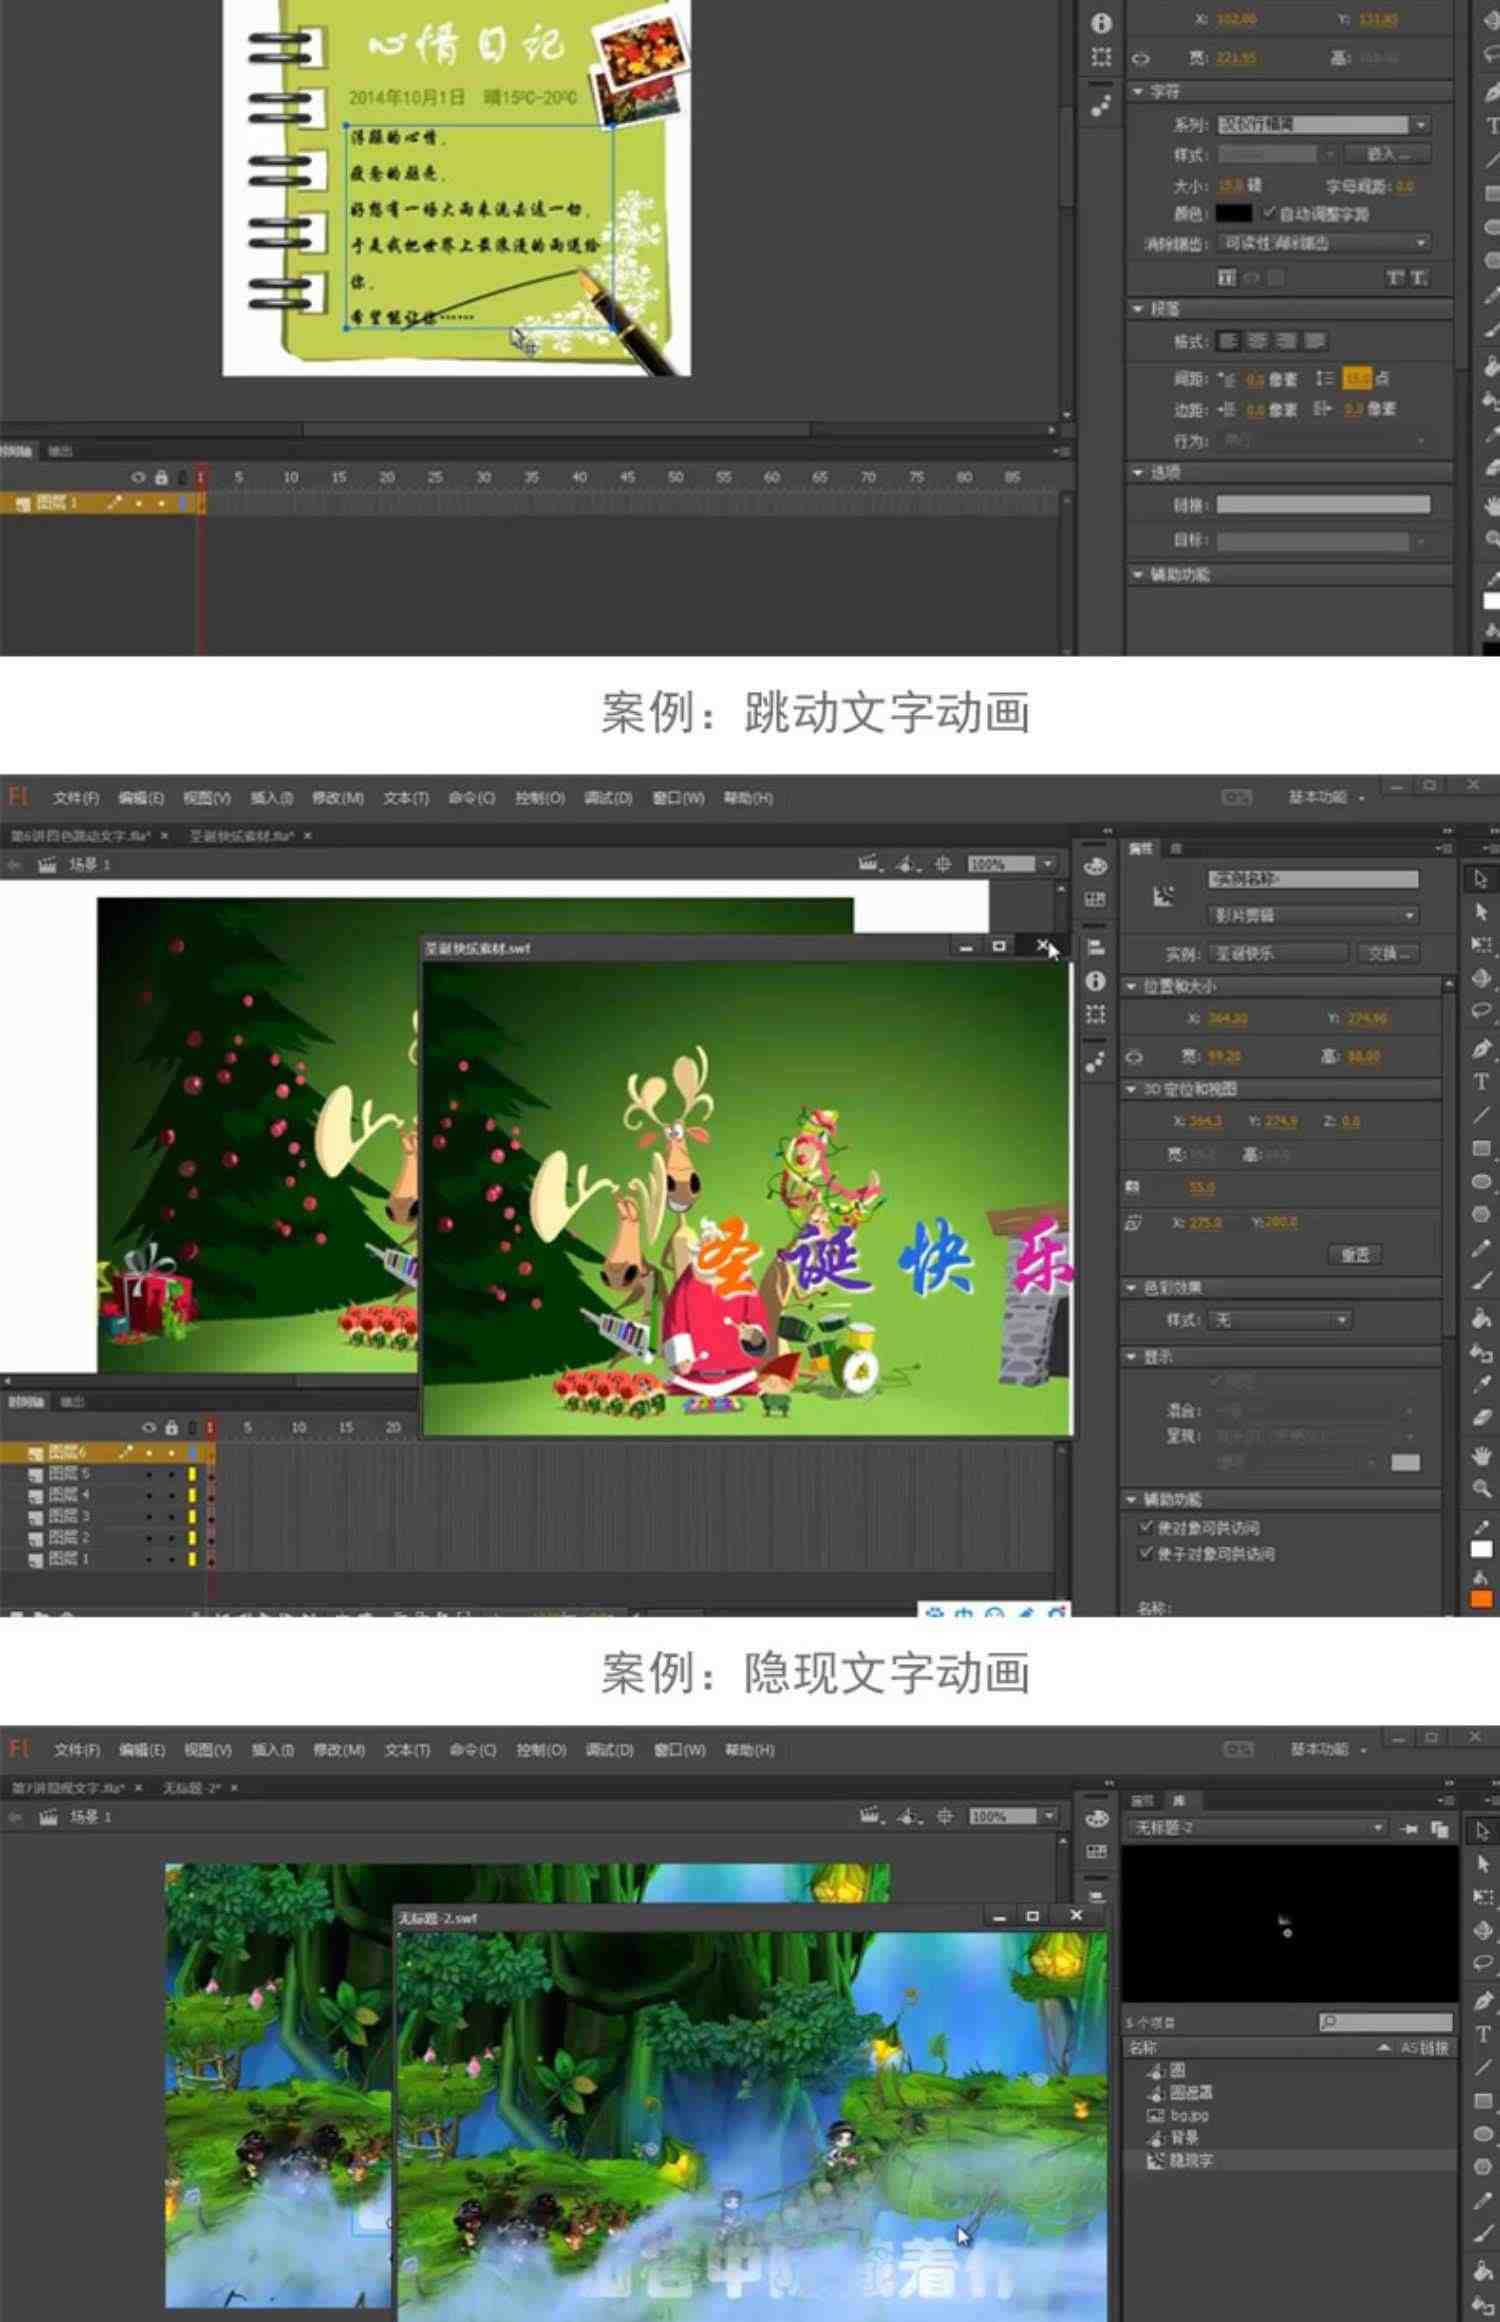Select the Rectangle tool in the Christmas window
The image size is (1500, 2322).
[x=1481, y=1148]
